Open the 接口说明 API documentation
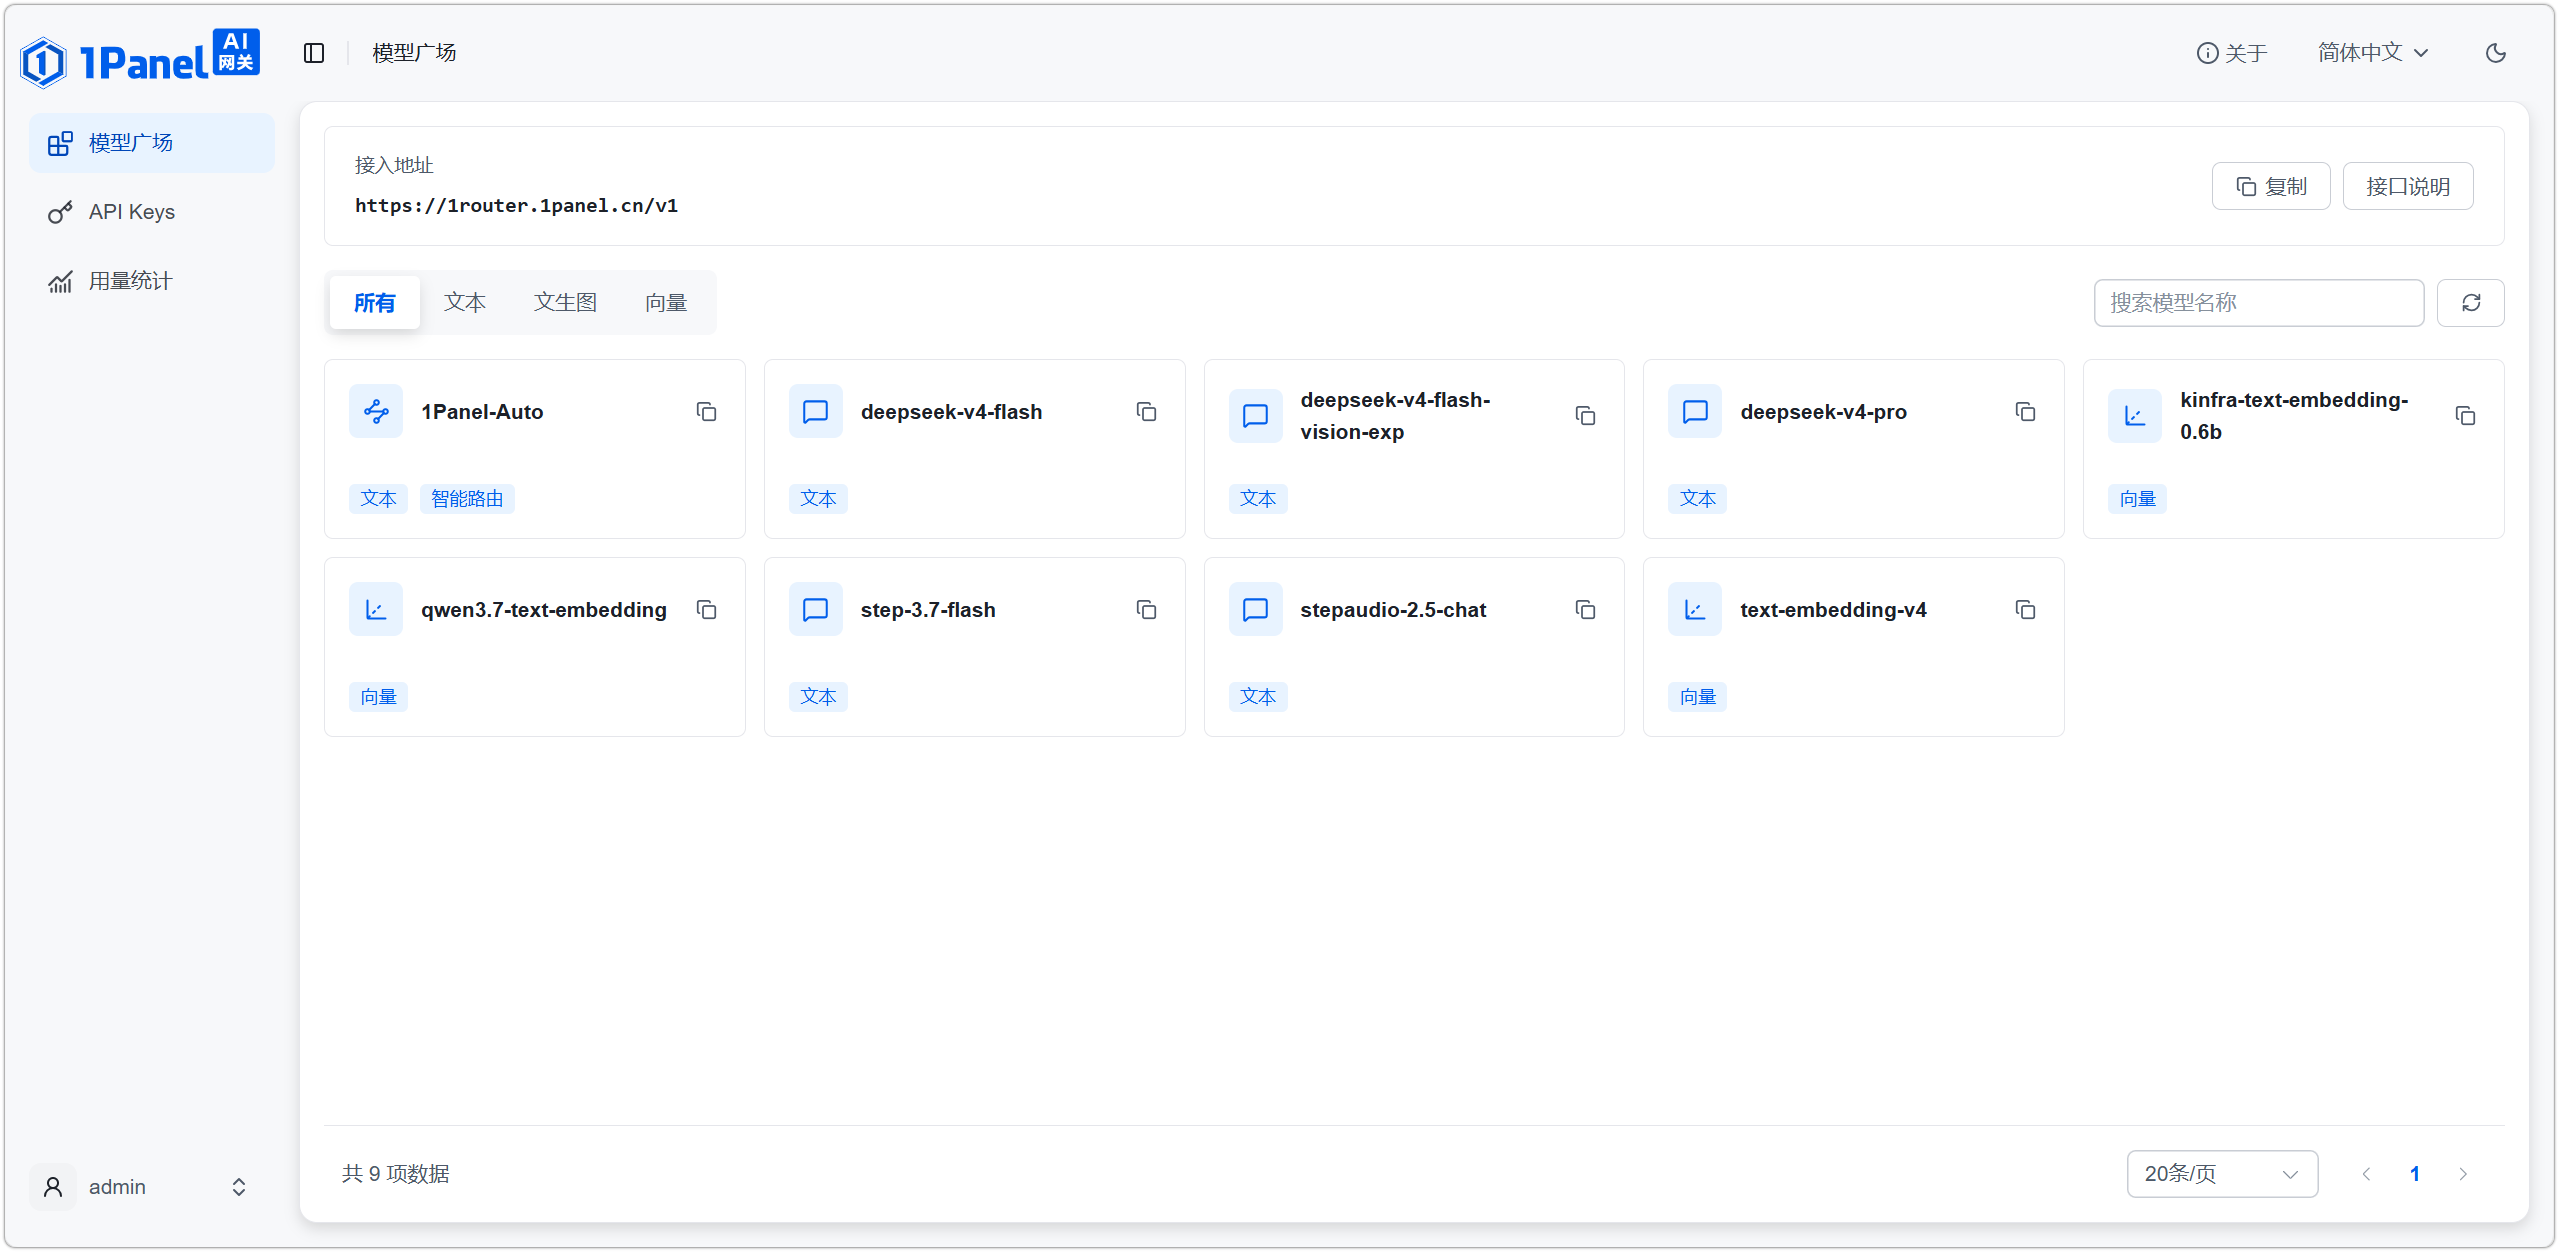This screenshot has width=2559, height=1252. 2408,186
